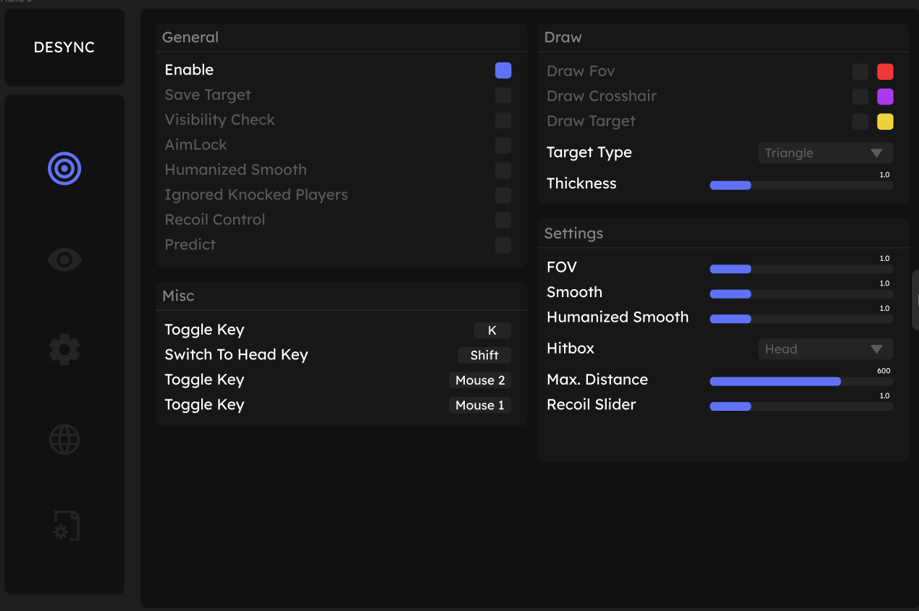The width and height of the screenshot is (919, 611).
Task: Click the Visibility Check label
Action: pyautogui.click(x=220, y=120)
